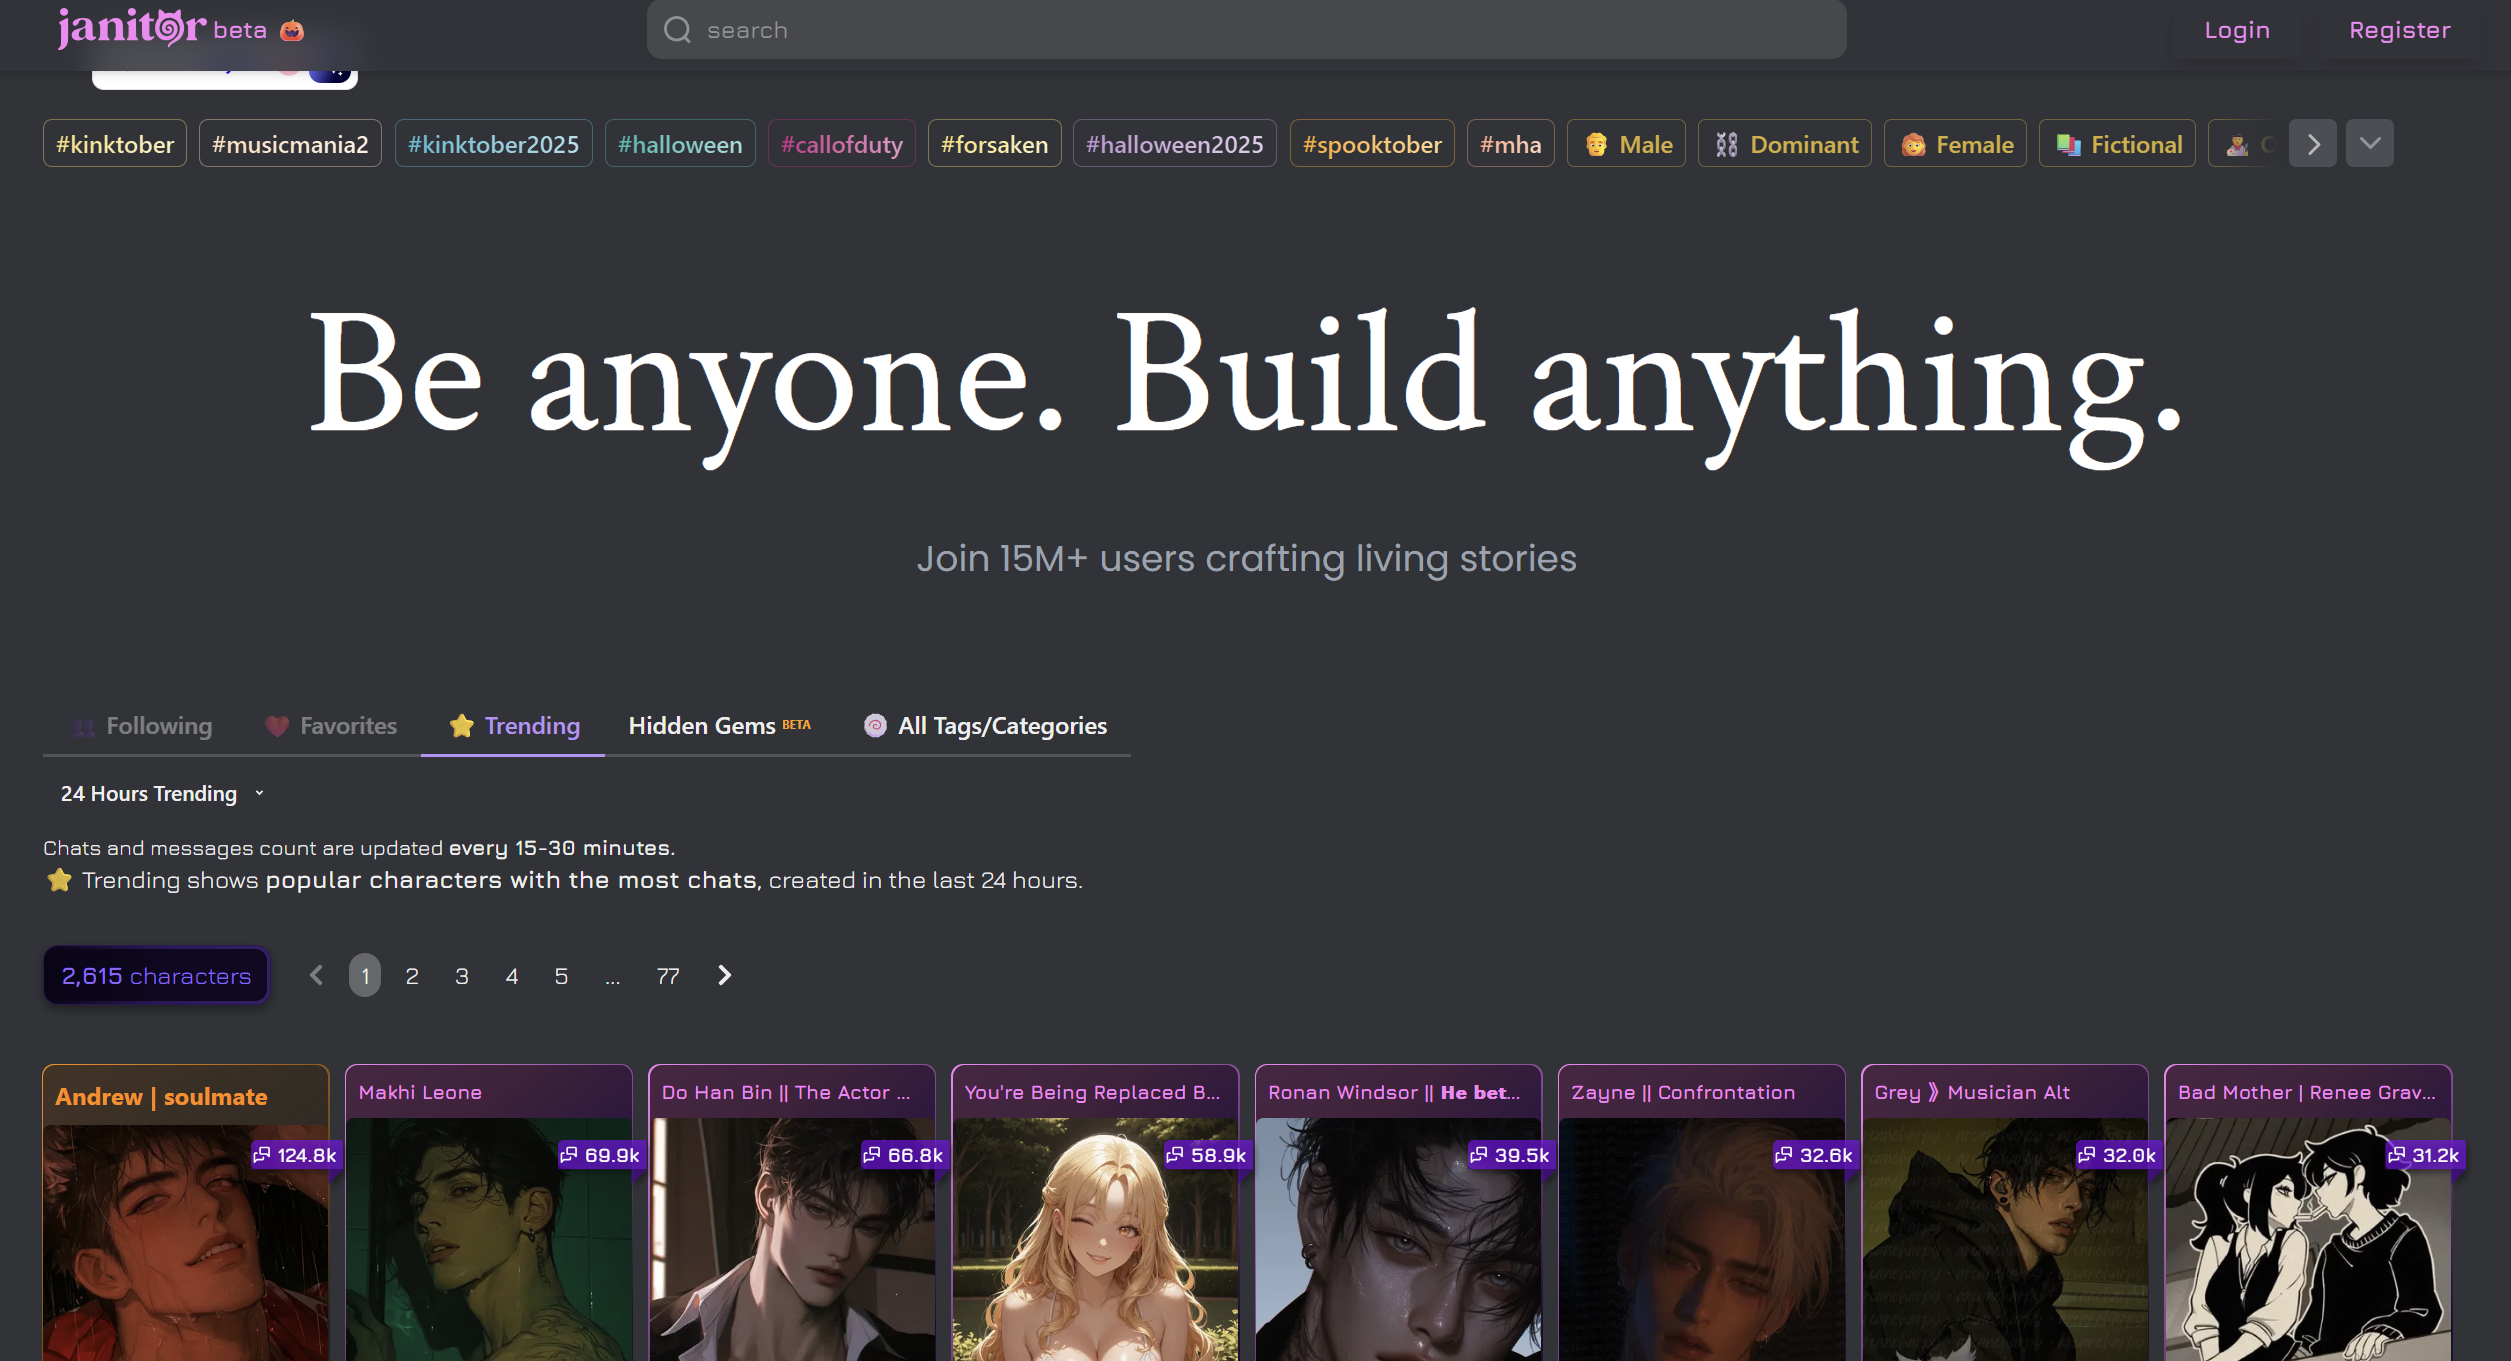Click the ellipsis to expand pagination
This screenshot has width=2511, height=1361.
[x=613, y=977]
